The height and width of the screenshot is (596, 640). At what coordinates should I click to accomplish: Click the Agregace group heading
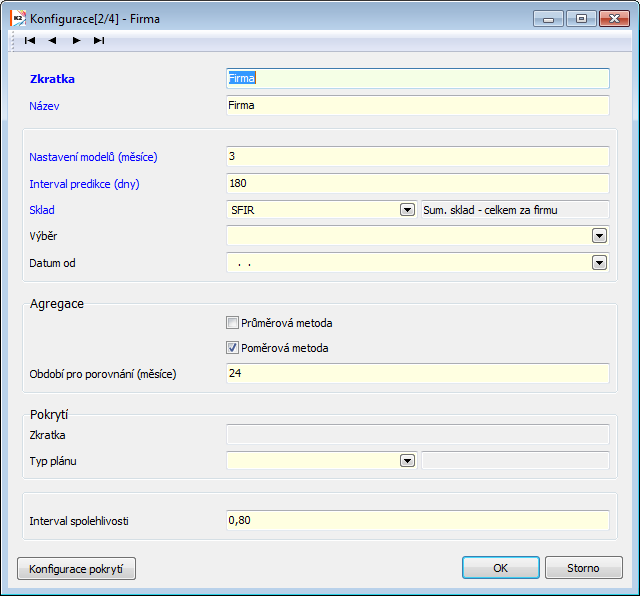57,304
